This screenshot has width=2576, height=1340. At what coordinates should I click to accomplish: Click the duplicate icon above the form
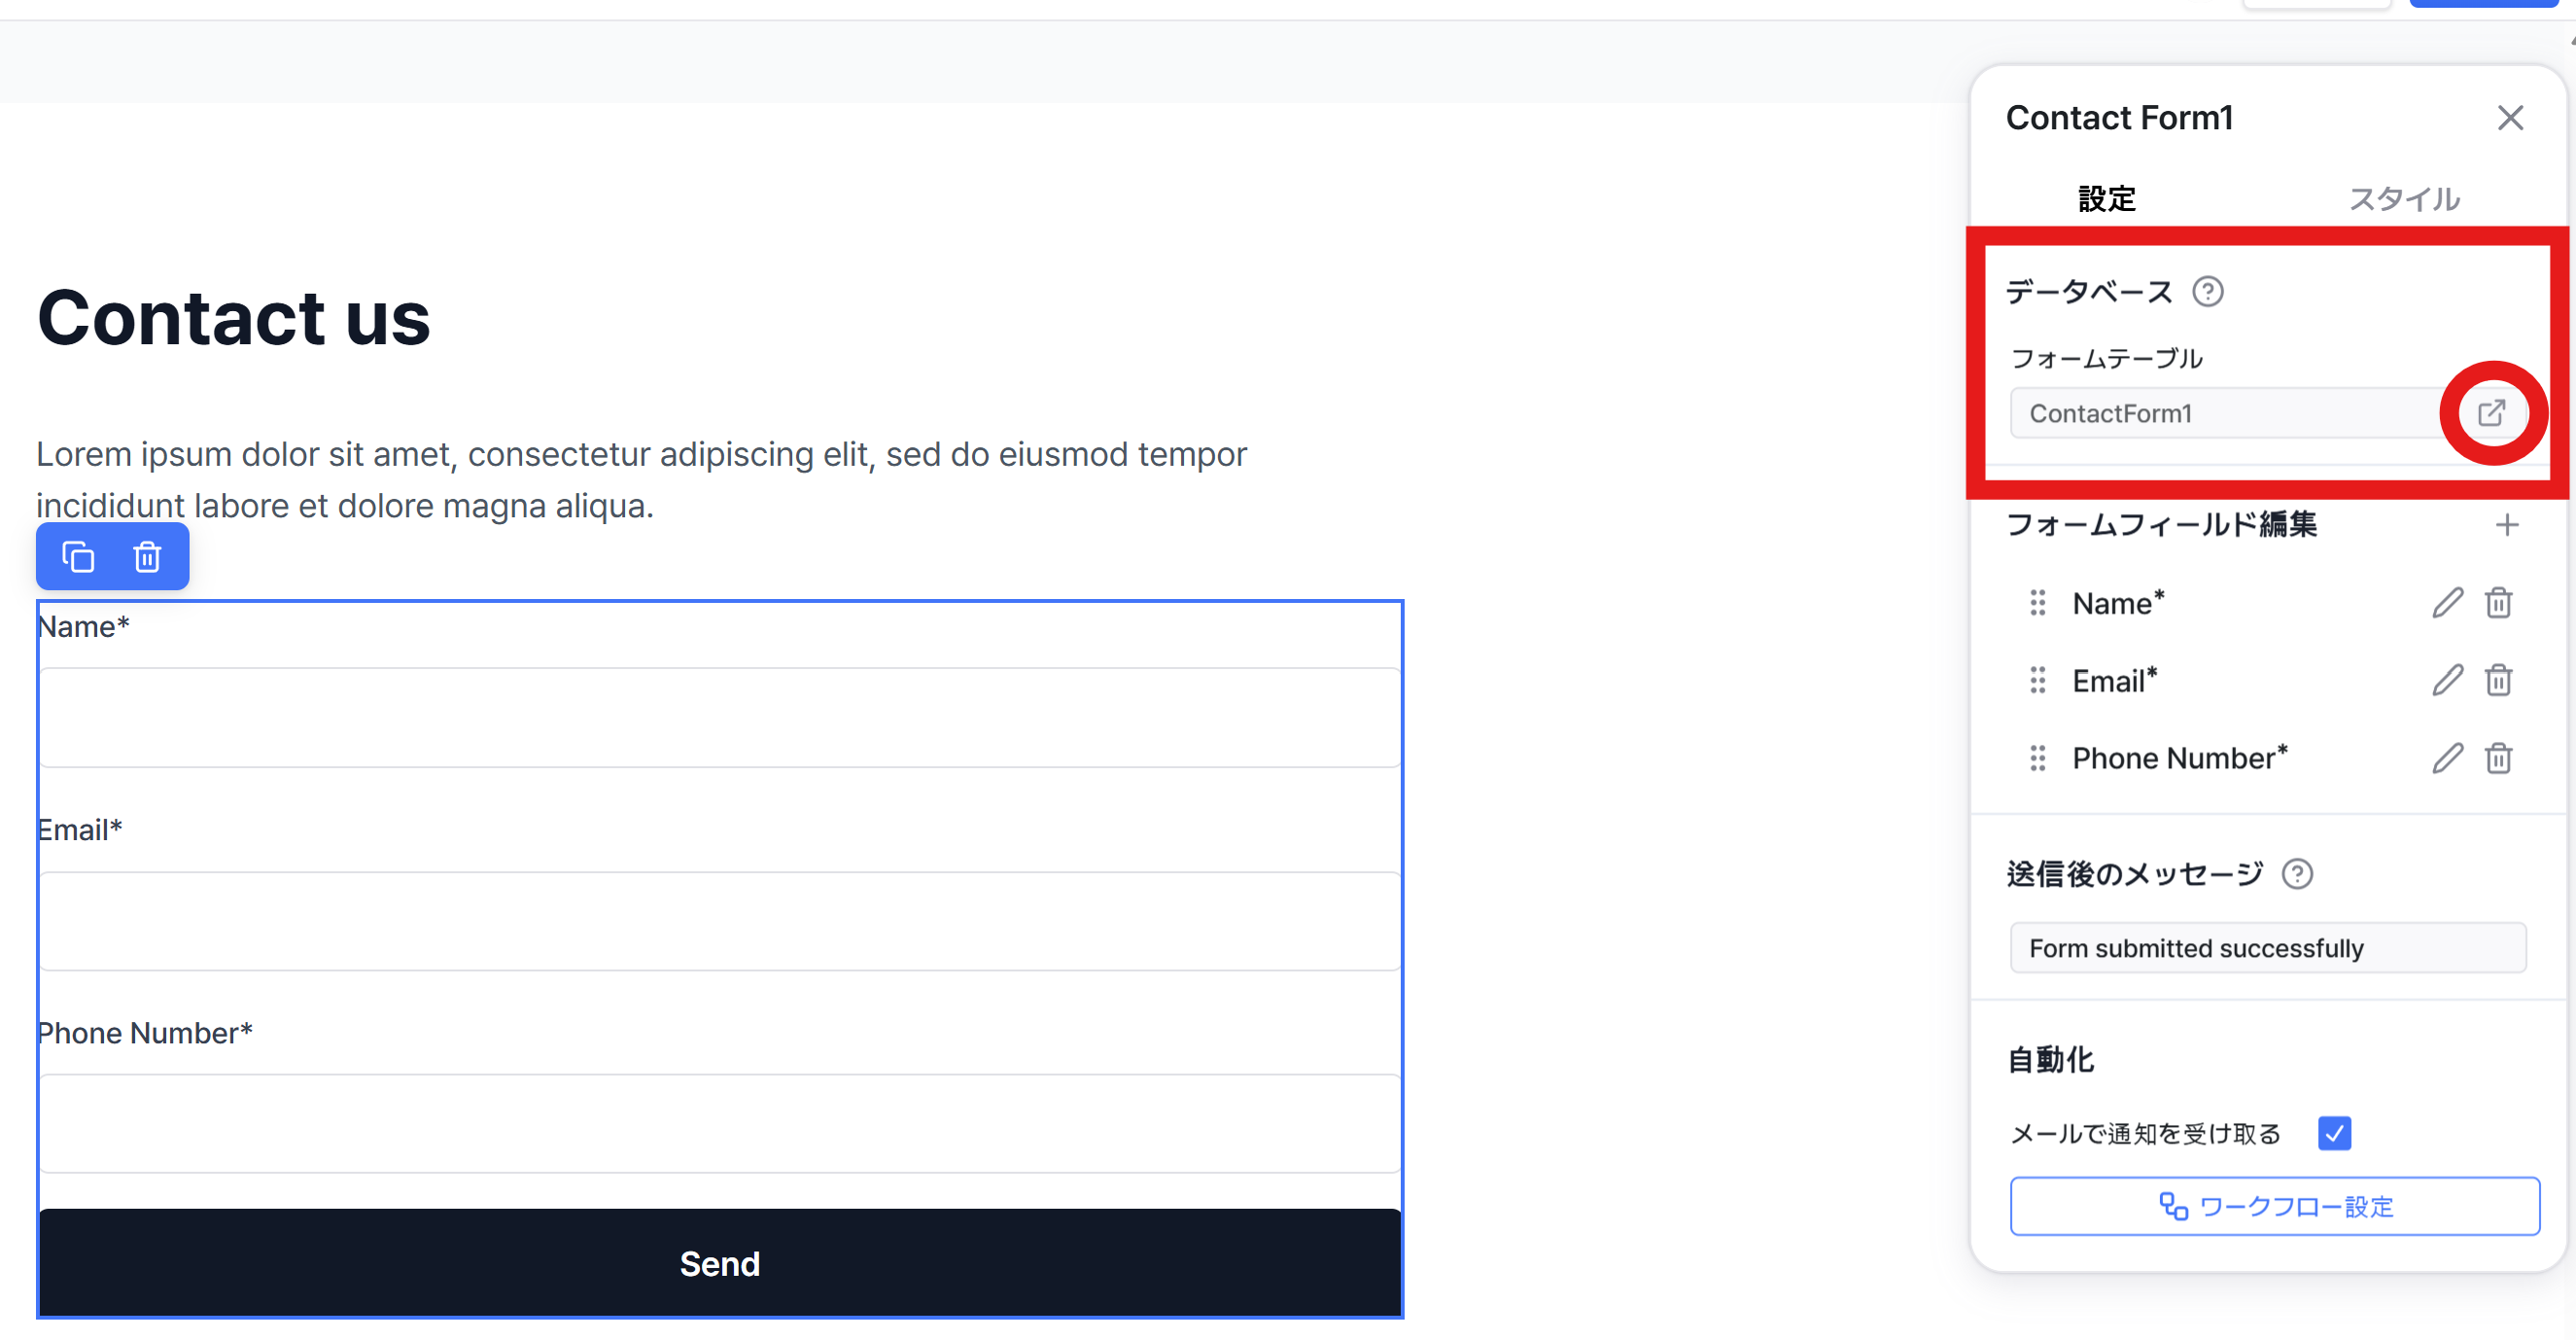click(78, 557)
